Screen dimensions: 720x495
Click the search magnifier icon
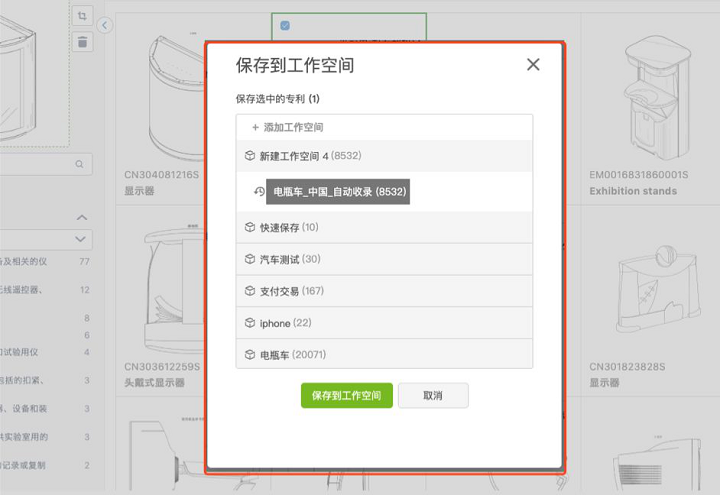(79, 164)
